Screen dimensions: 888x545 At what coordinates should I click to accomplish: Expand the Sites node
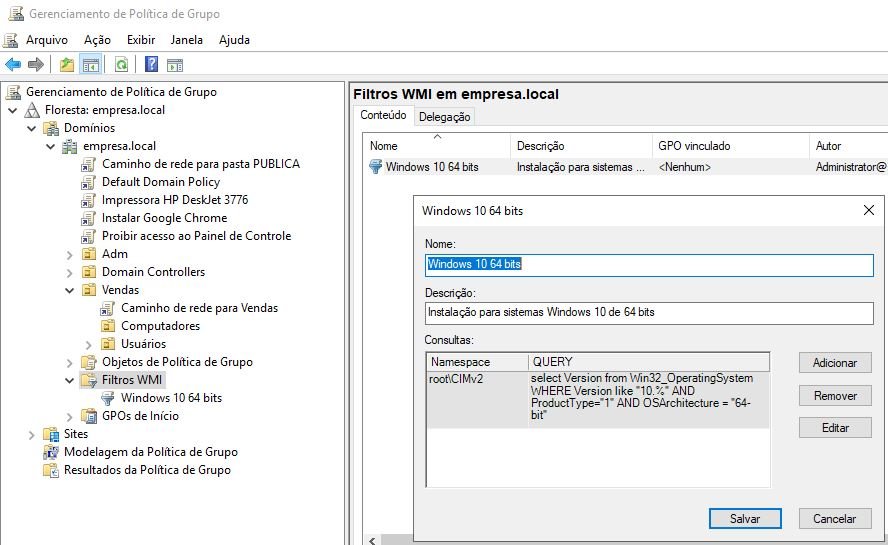click(x=32, y=435)
